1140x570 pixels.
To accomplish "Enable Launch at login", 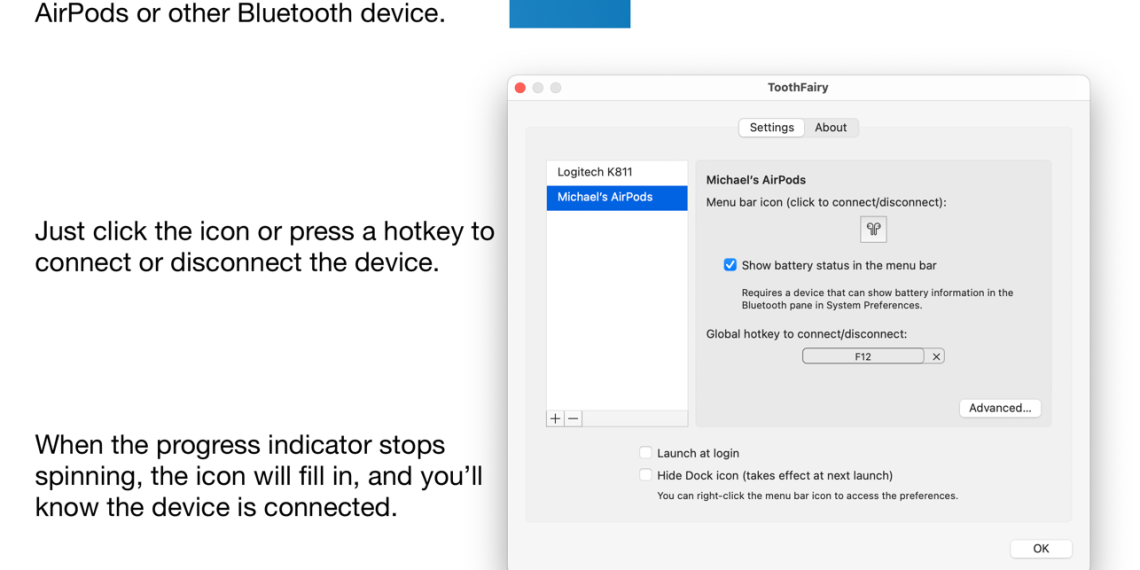I will coord(646,453).
